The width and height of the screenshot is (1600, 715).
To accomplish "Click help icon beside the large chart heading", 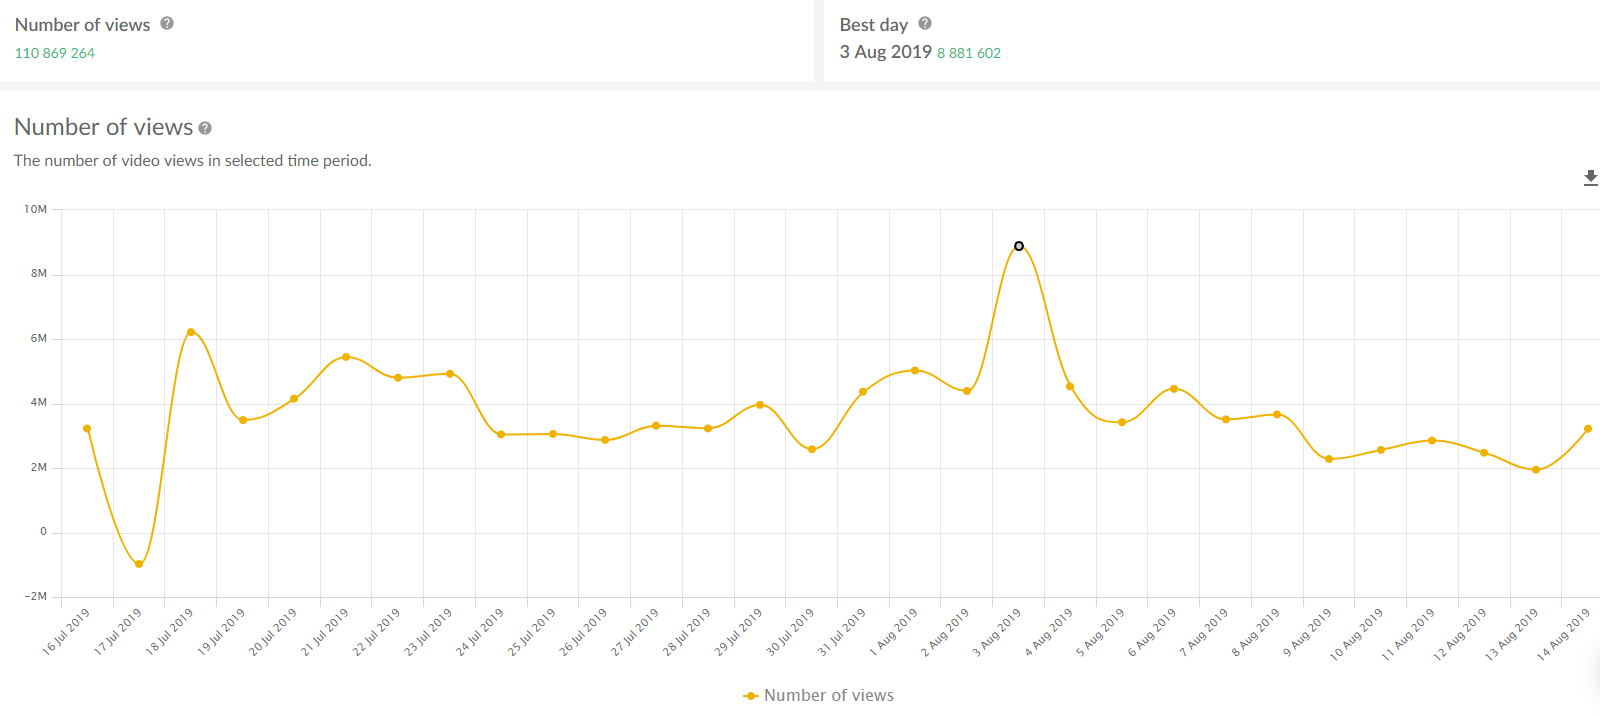I will (x=205, y=128).
